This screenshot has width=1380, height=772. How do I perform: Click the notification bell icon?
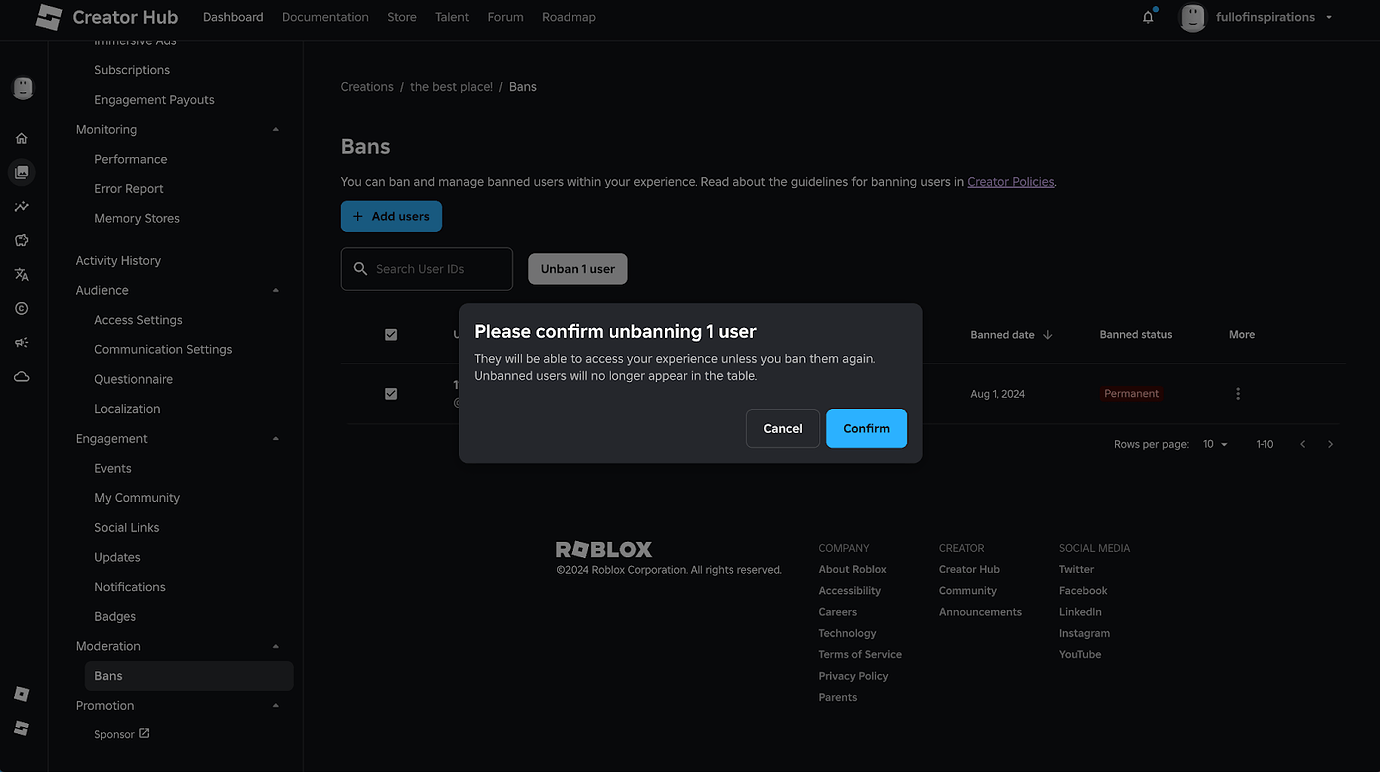pyautogui.click(x=1147, y=16)
